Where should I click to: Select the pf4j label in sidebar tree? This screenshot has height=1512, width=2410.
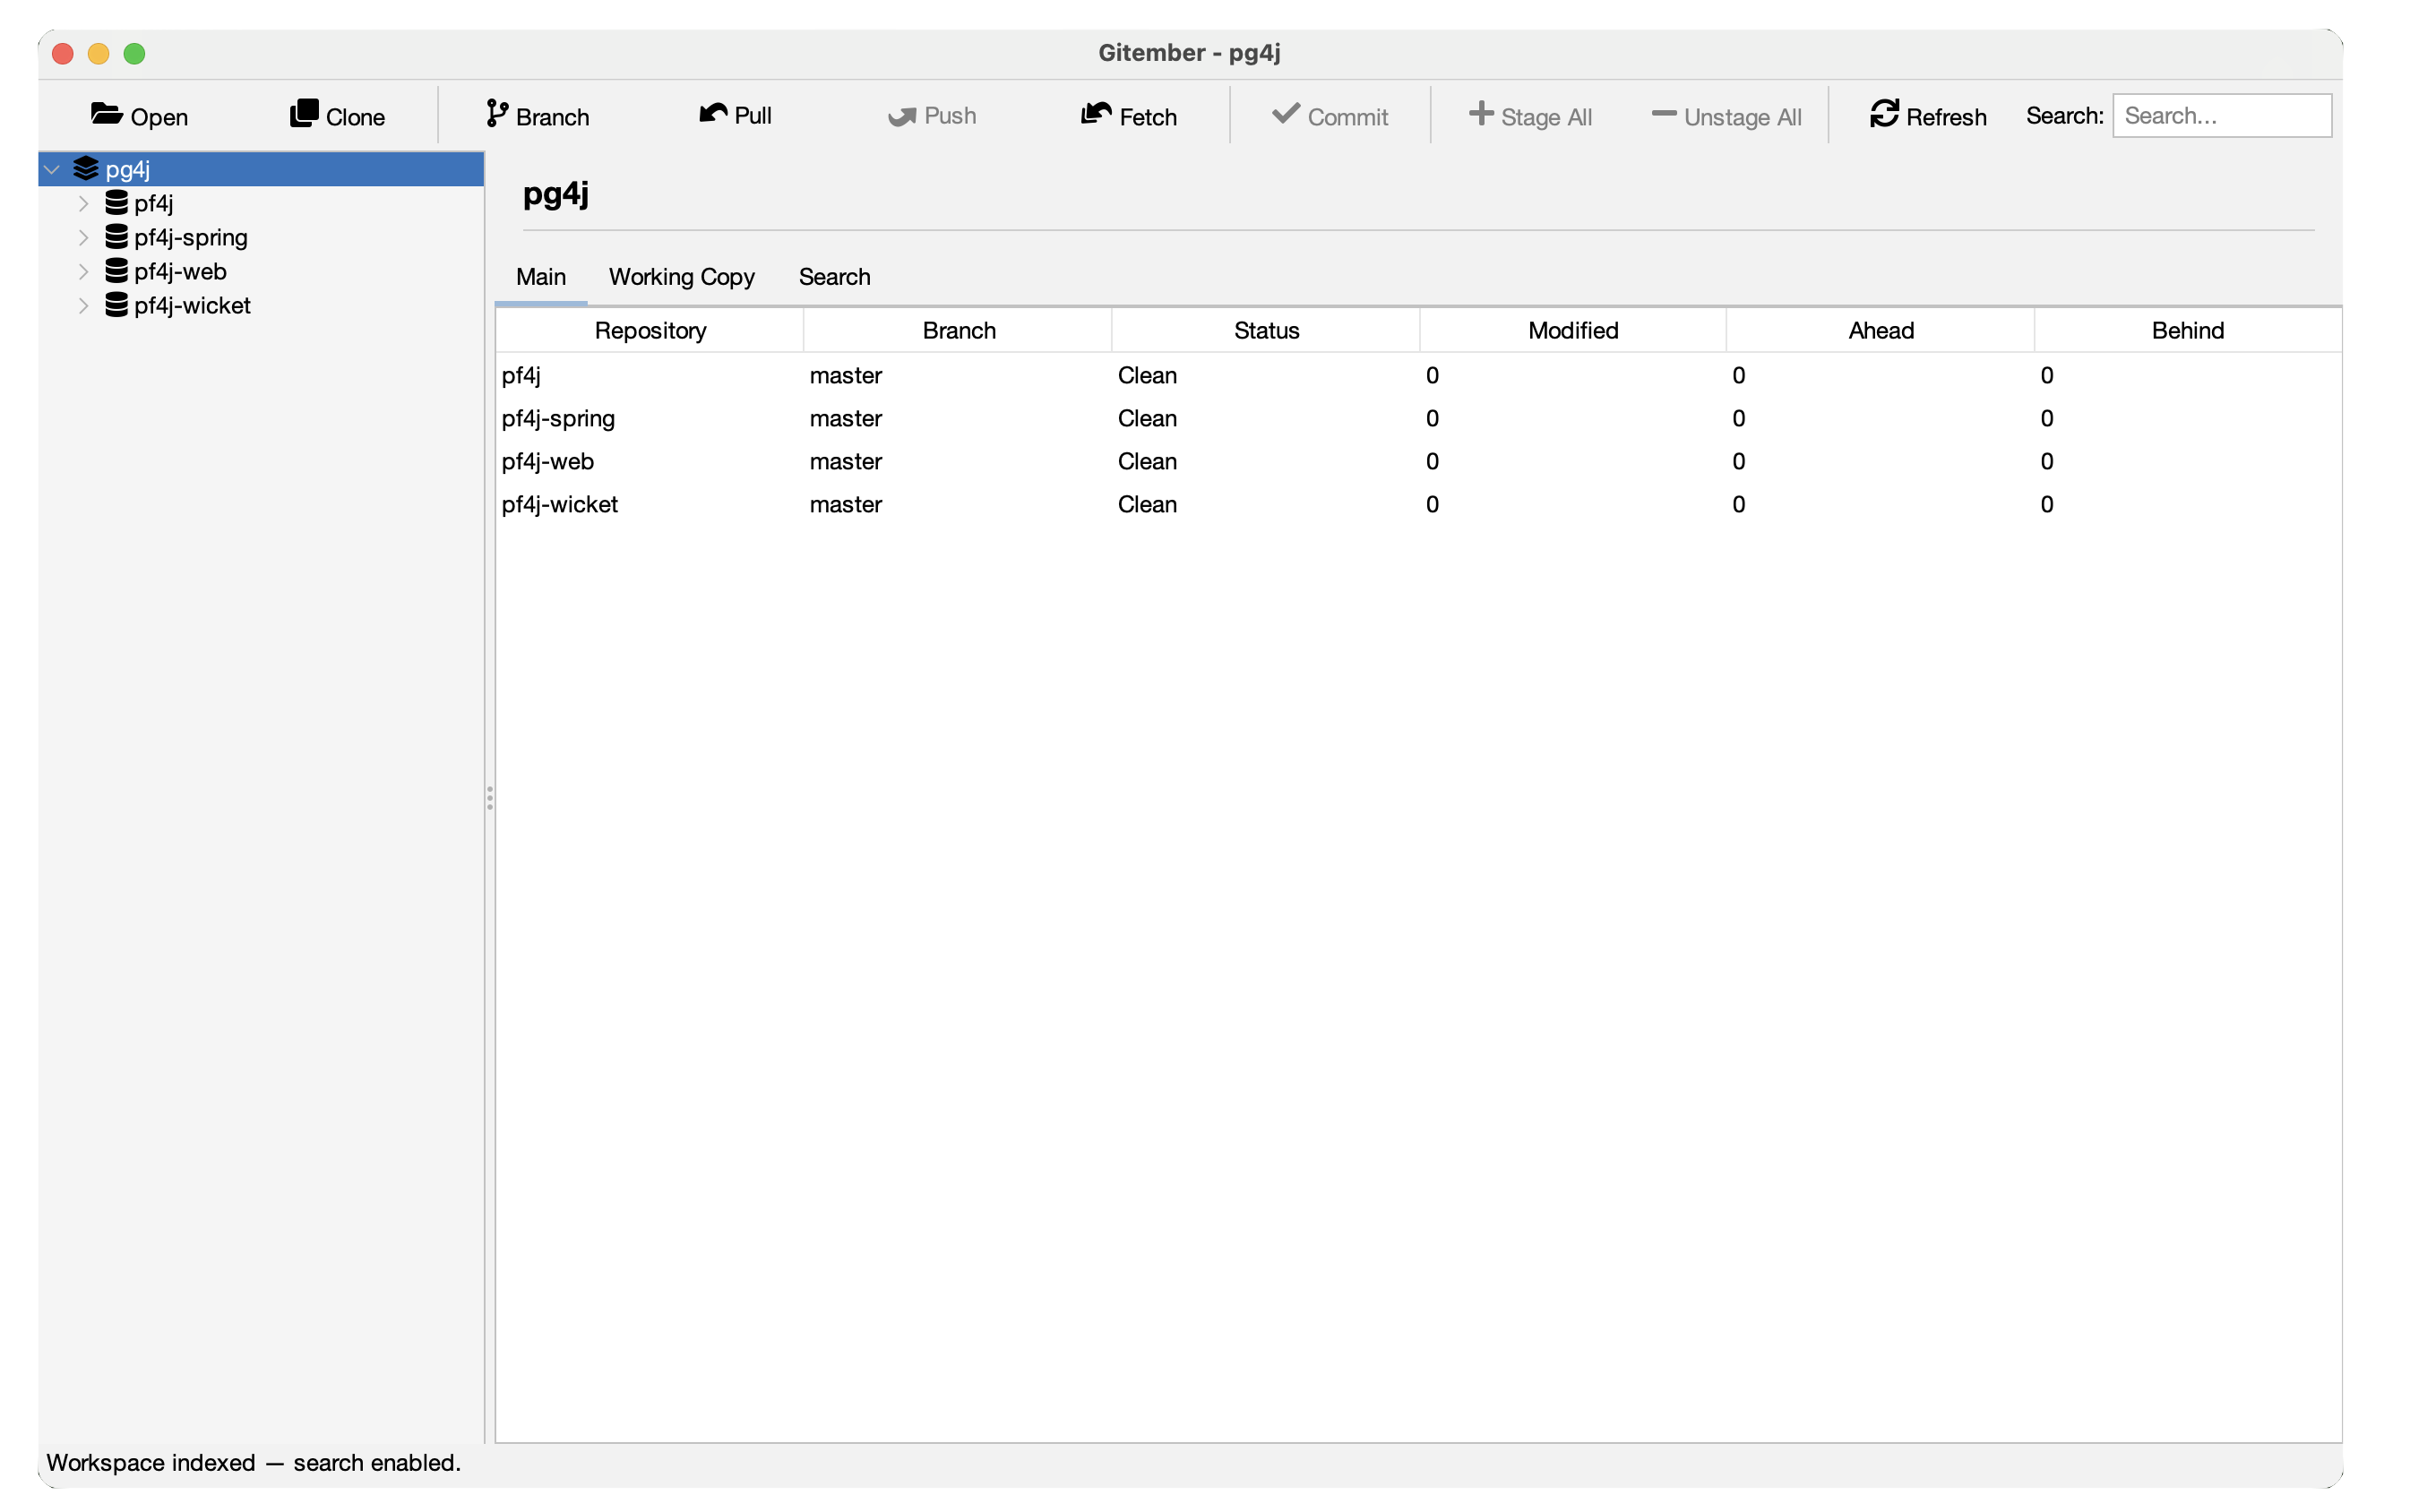(154, 203)
